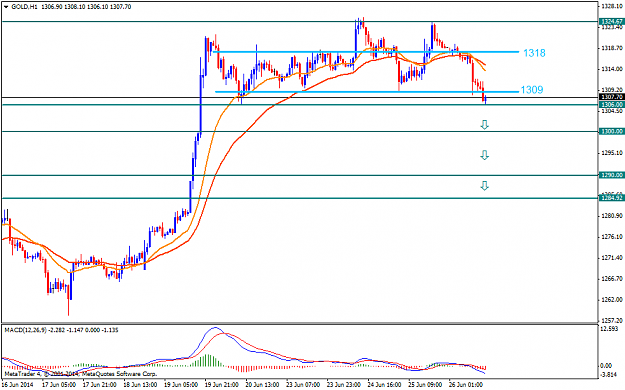Viewport: 625px width, 390px height.
Task: Click the 19 Jun 21:00 time label
Action: (x=222, y=385)
